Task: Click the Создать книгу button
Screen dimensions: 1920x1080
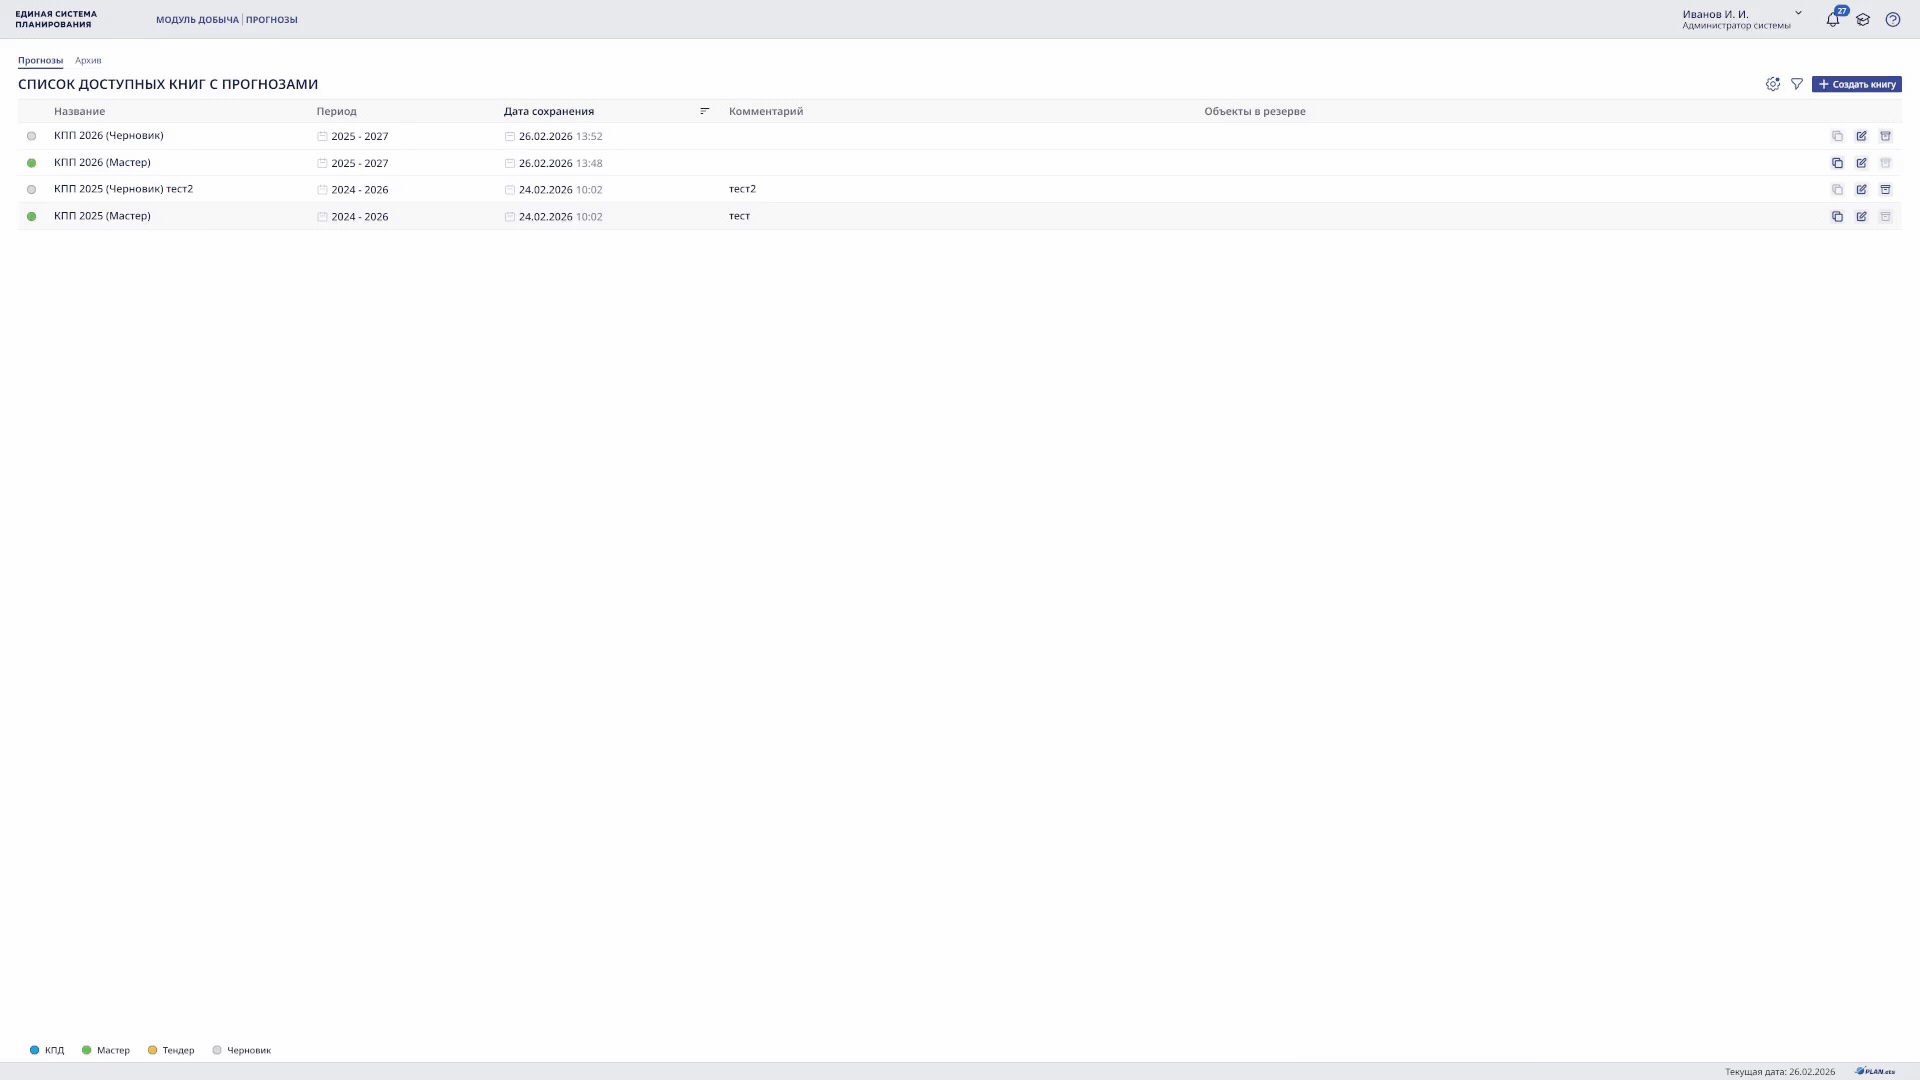Action: tap(1856, 84)
